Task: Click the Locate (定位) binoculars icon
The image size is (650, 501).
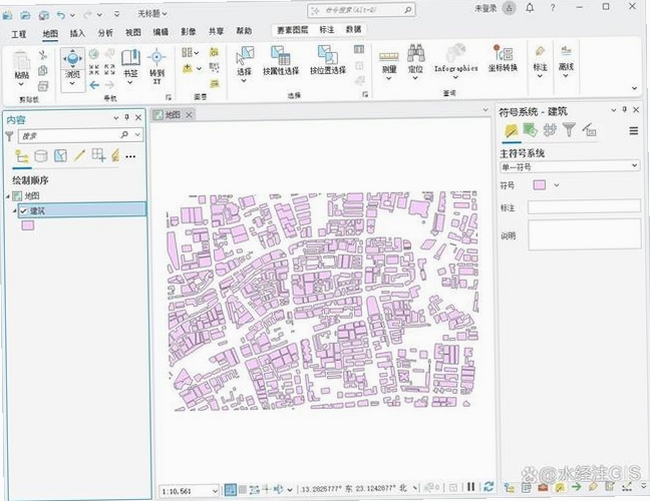Action: click(x=415, y=53)
